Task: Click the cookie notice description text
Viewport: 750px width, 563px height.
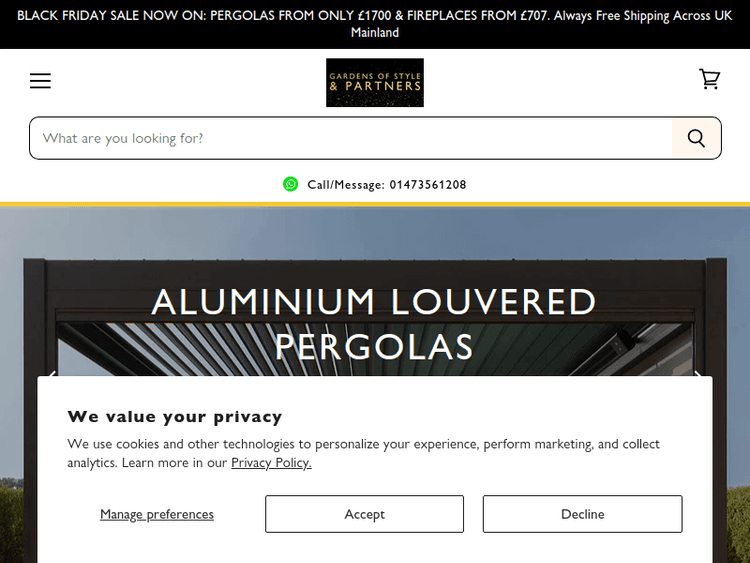Action: point(364,444)
